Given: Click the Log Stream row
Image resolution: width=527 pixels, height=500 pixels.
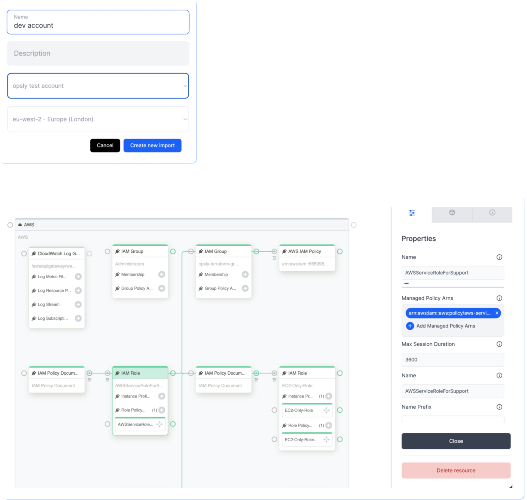Looking at the screenshot, I should coord(56,304).
